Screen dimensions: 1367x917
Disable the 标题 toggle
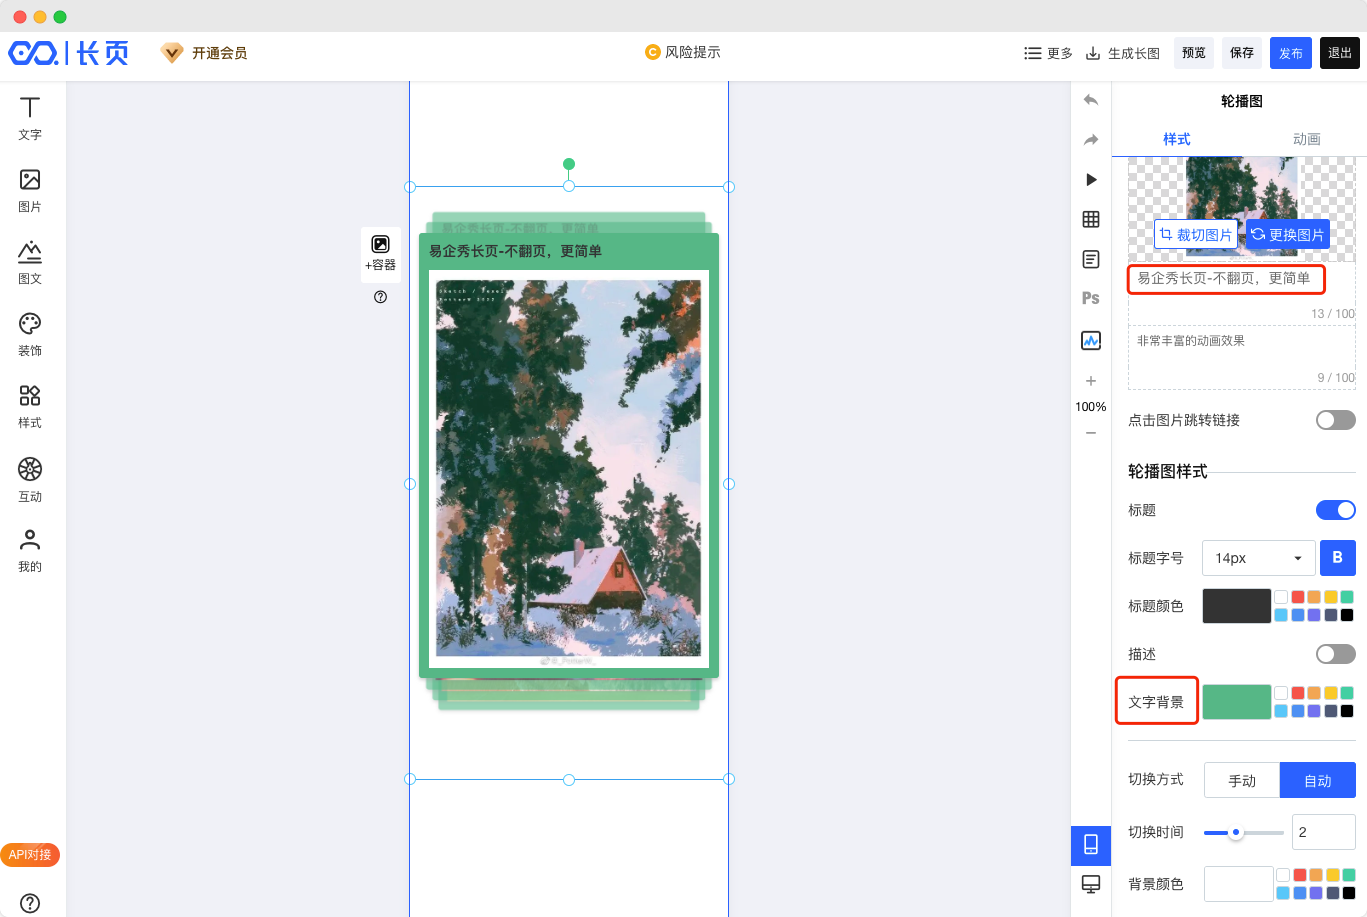click(x=1335, y=510)
